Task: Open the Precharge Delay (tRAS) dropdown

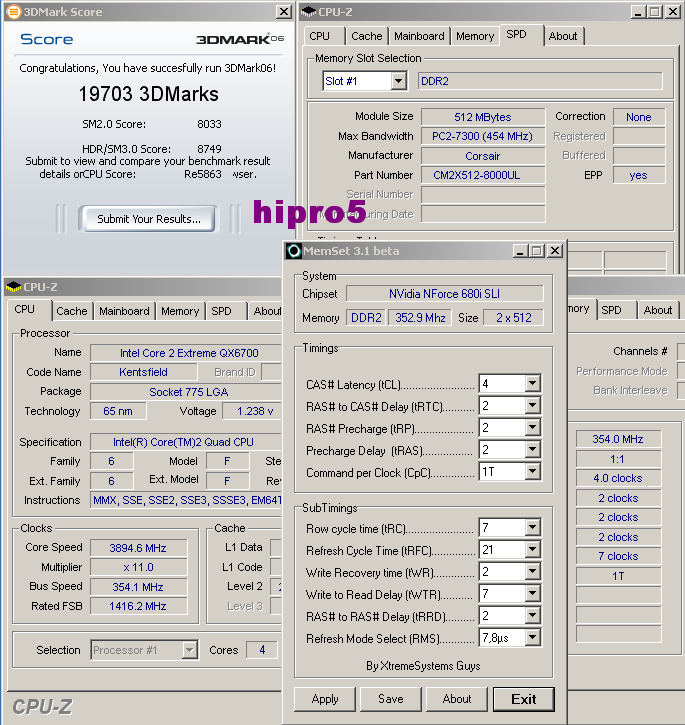Action: coord(532,449)
